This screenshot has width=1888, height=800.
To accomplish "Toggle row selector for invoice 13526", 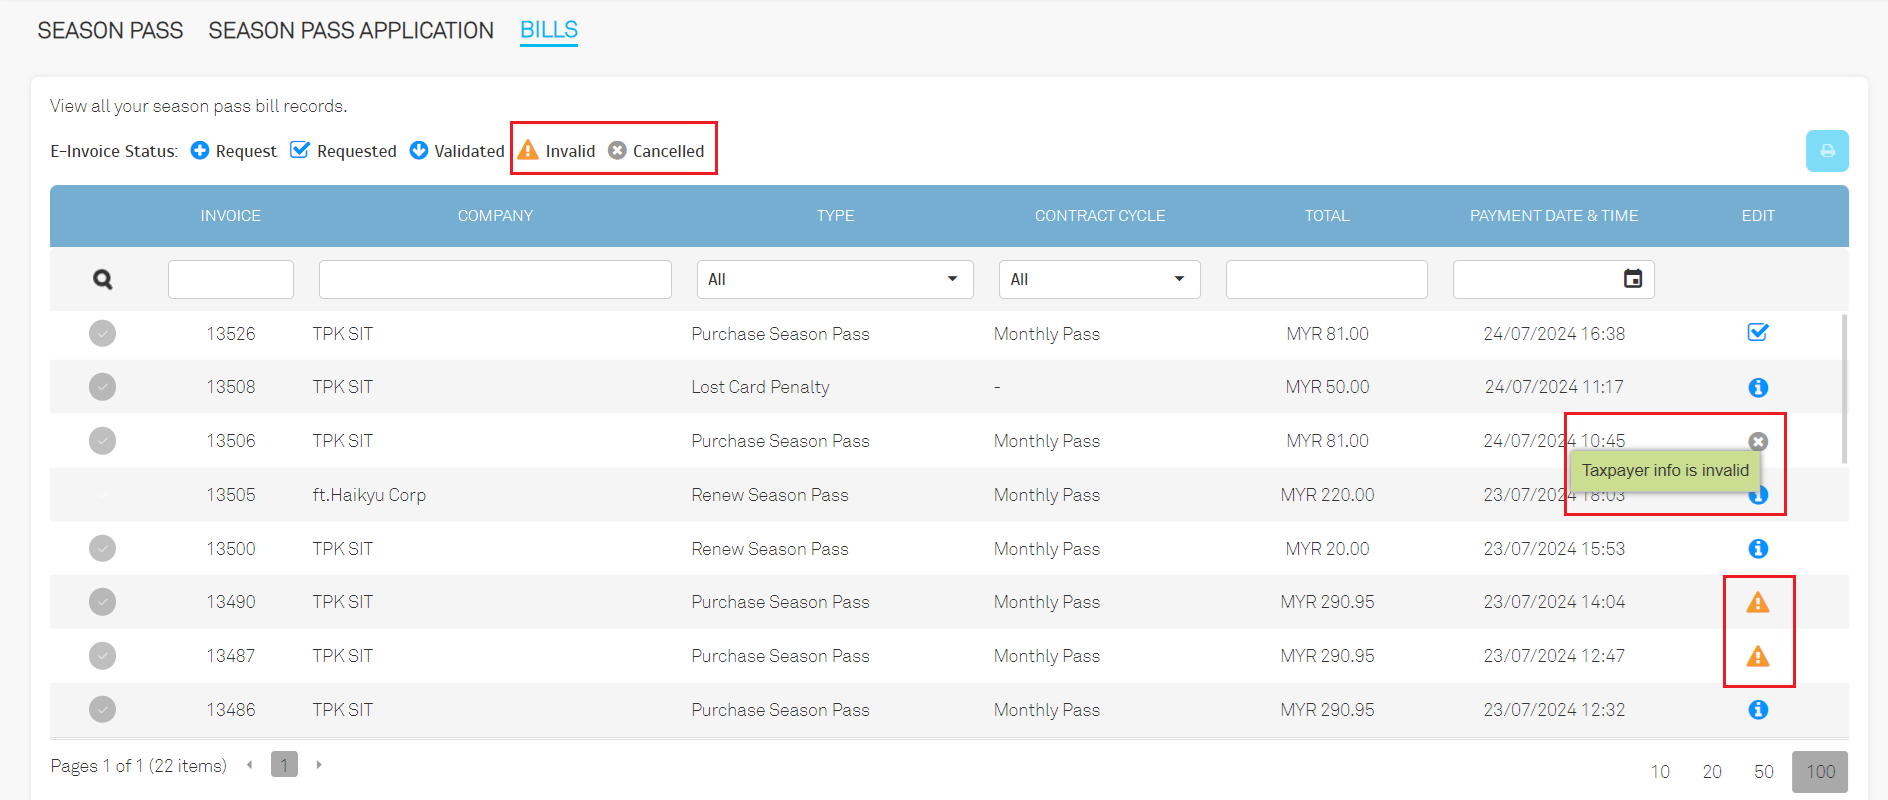I will click(x=102, y=333).
